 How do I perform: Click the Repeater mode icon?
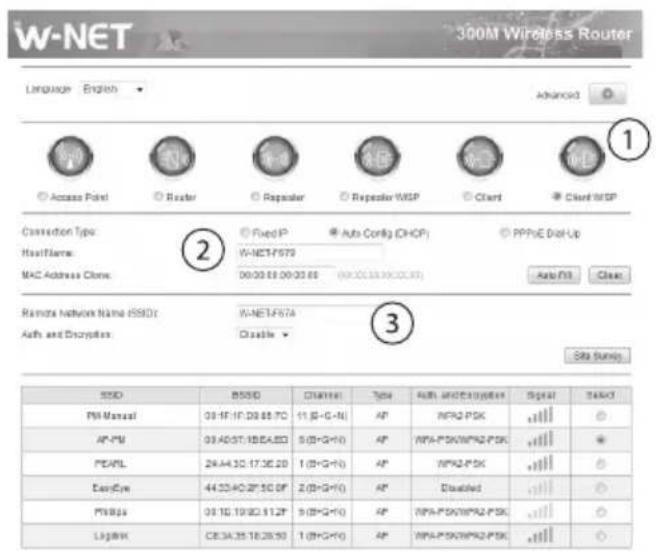coord(275,157)
